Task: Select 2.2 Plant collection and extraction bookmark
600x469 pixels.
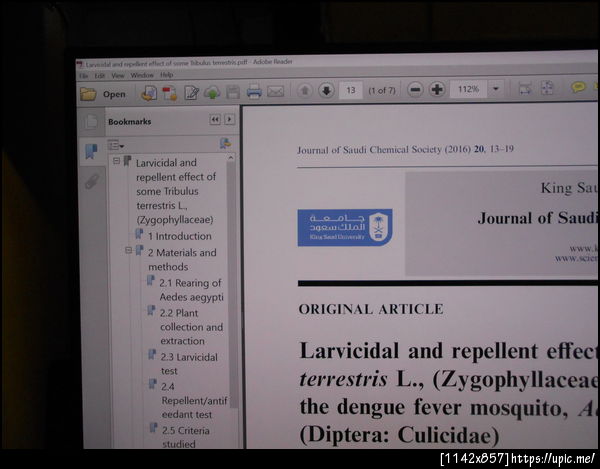Action: click(191, 327)
